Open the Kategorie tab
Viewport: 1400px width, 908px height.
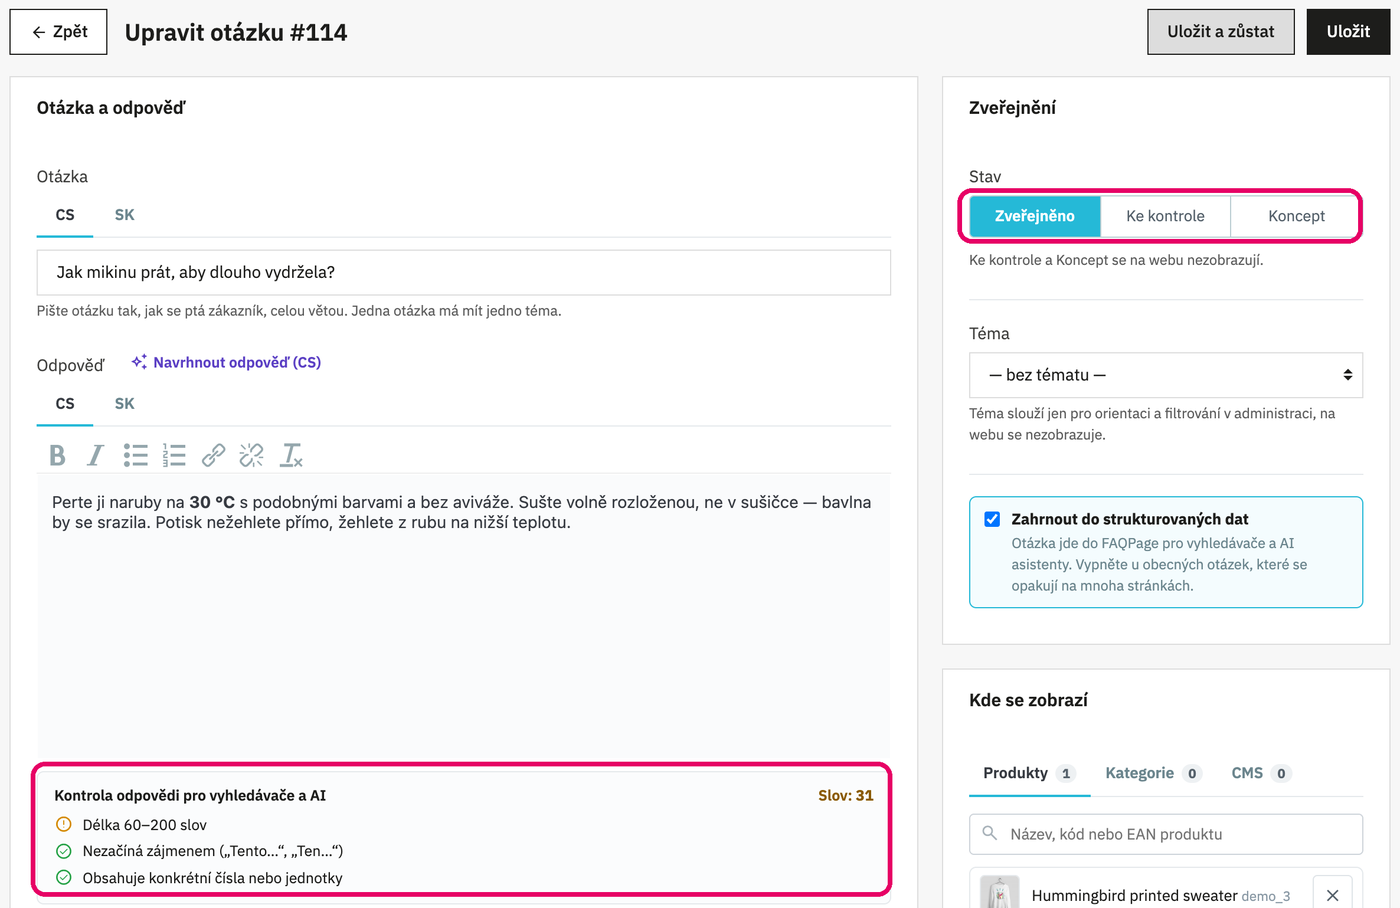click(1153, 773)
